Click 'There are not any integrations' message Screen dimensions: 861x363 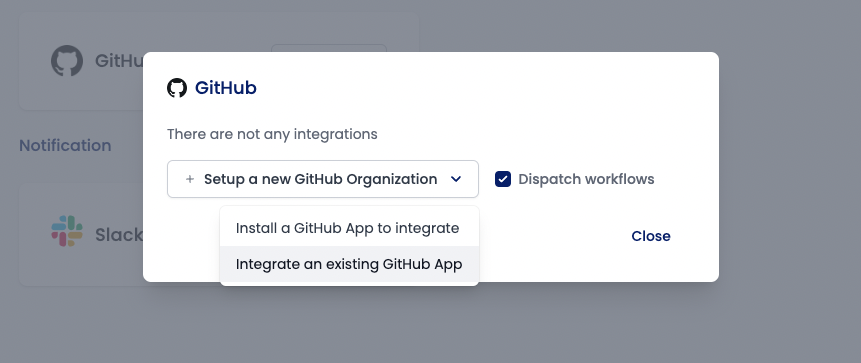[272, 134]
